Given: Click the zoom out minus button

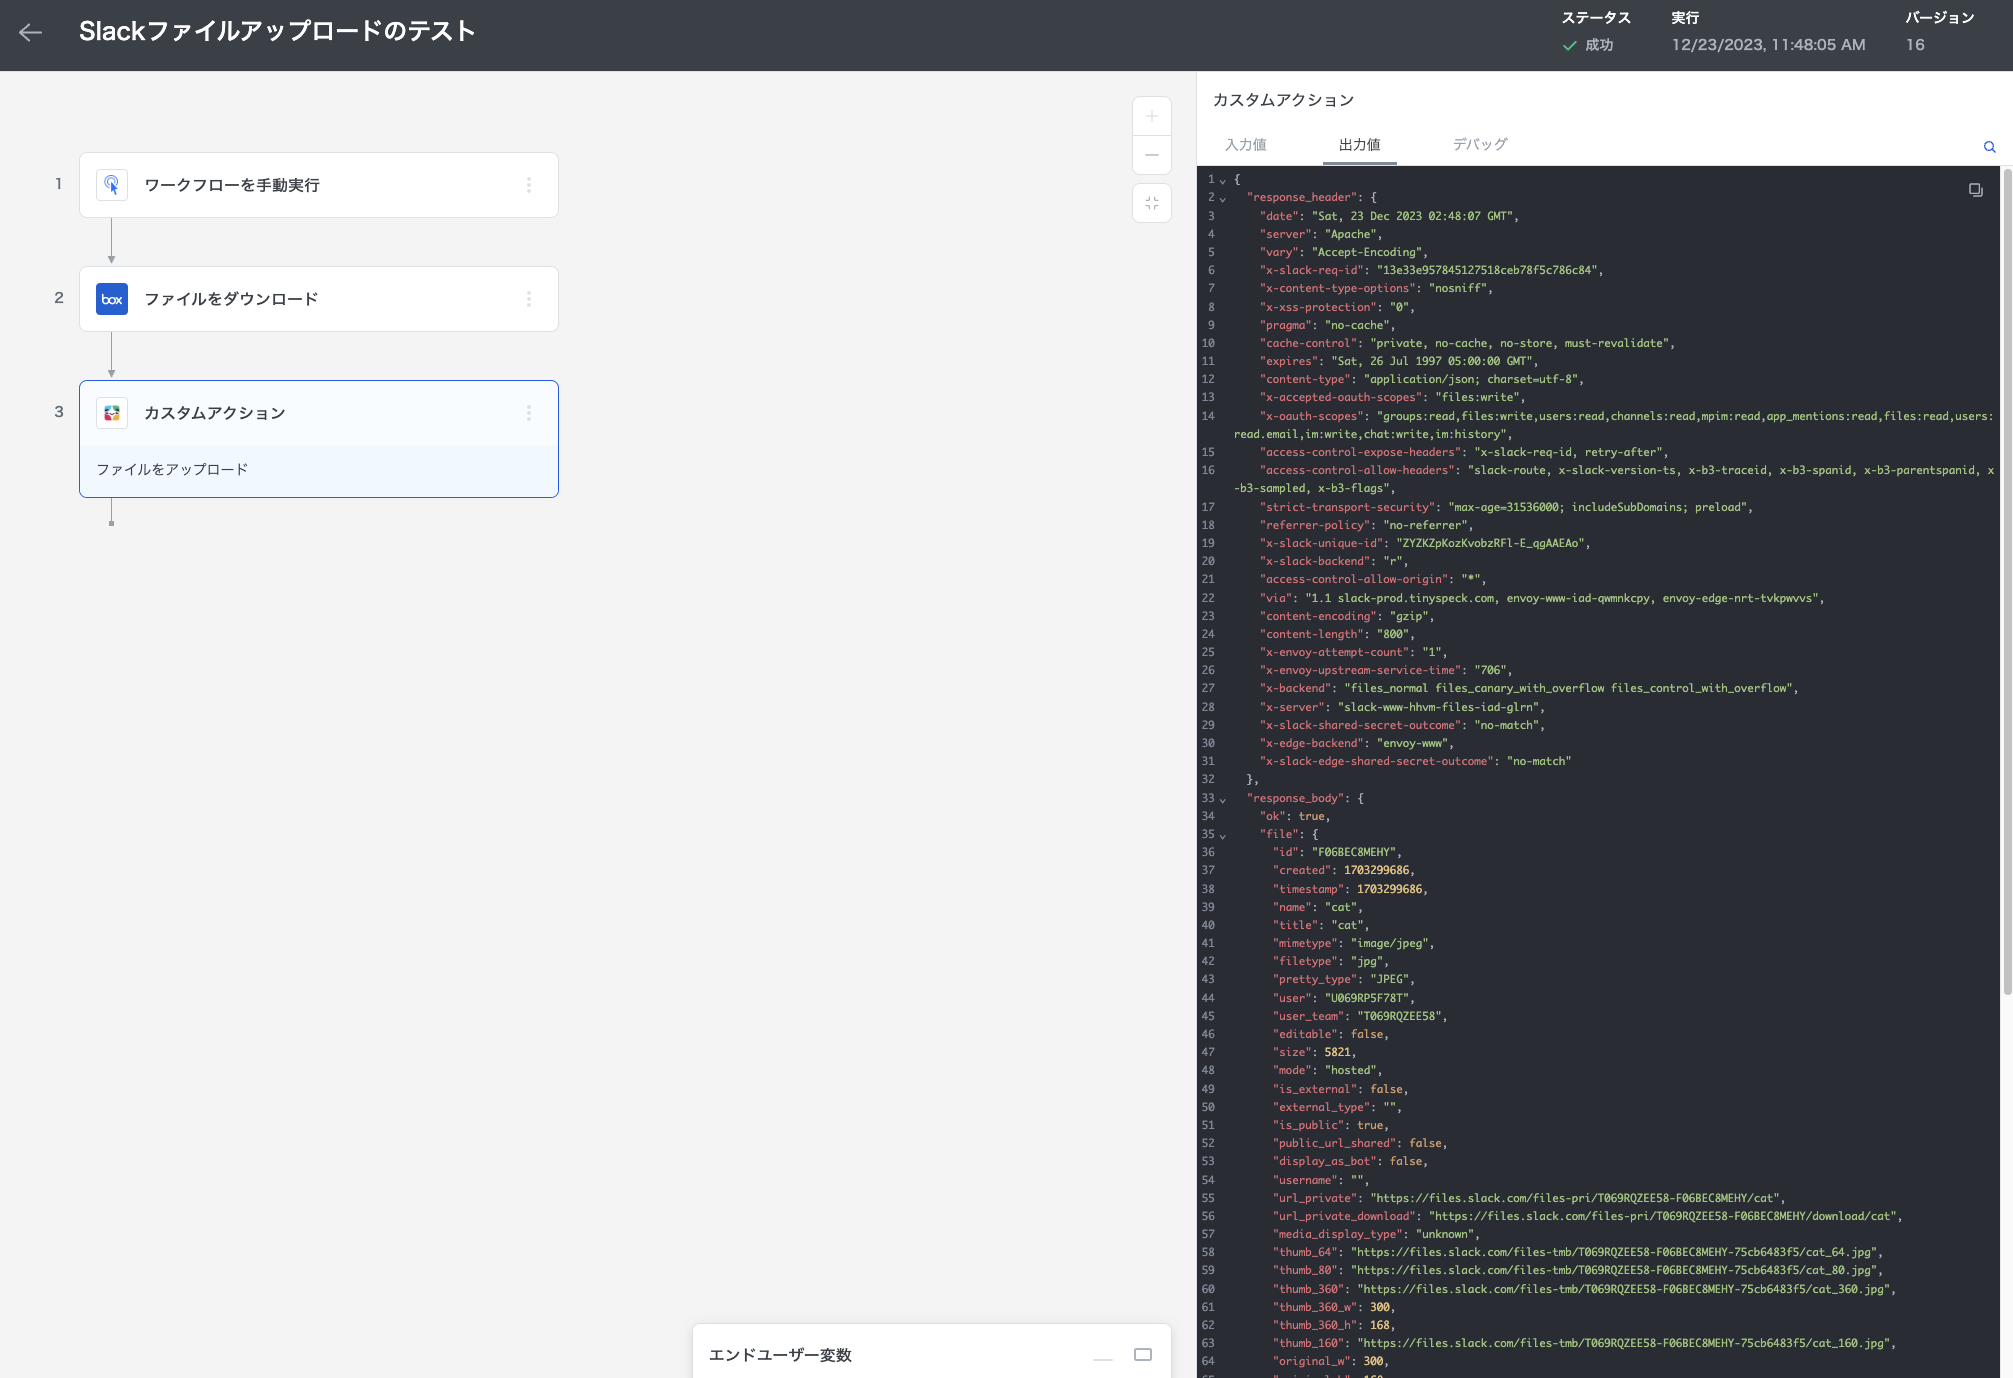Looking at the screenshot, I should [1151, 155].
